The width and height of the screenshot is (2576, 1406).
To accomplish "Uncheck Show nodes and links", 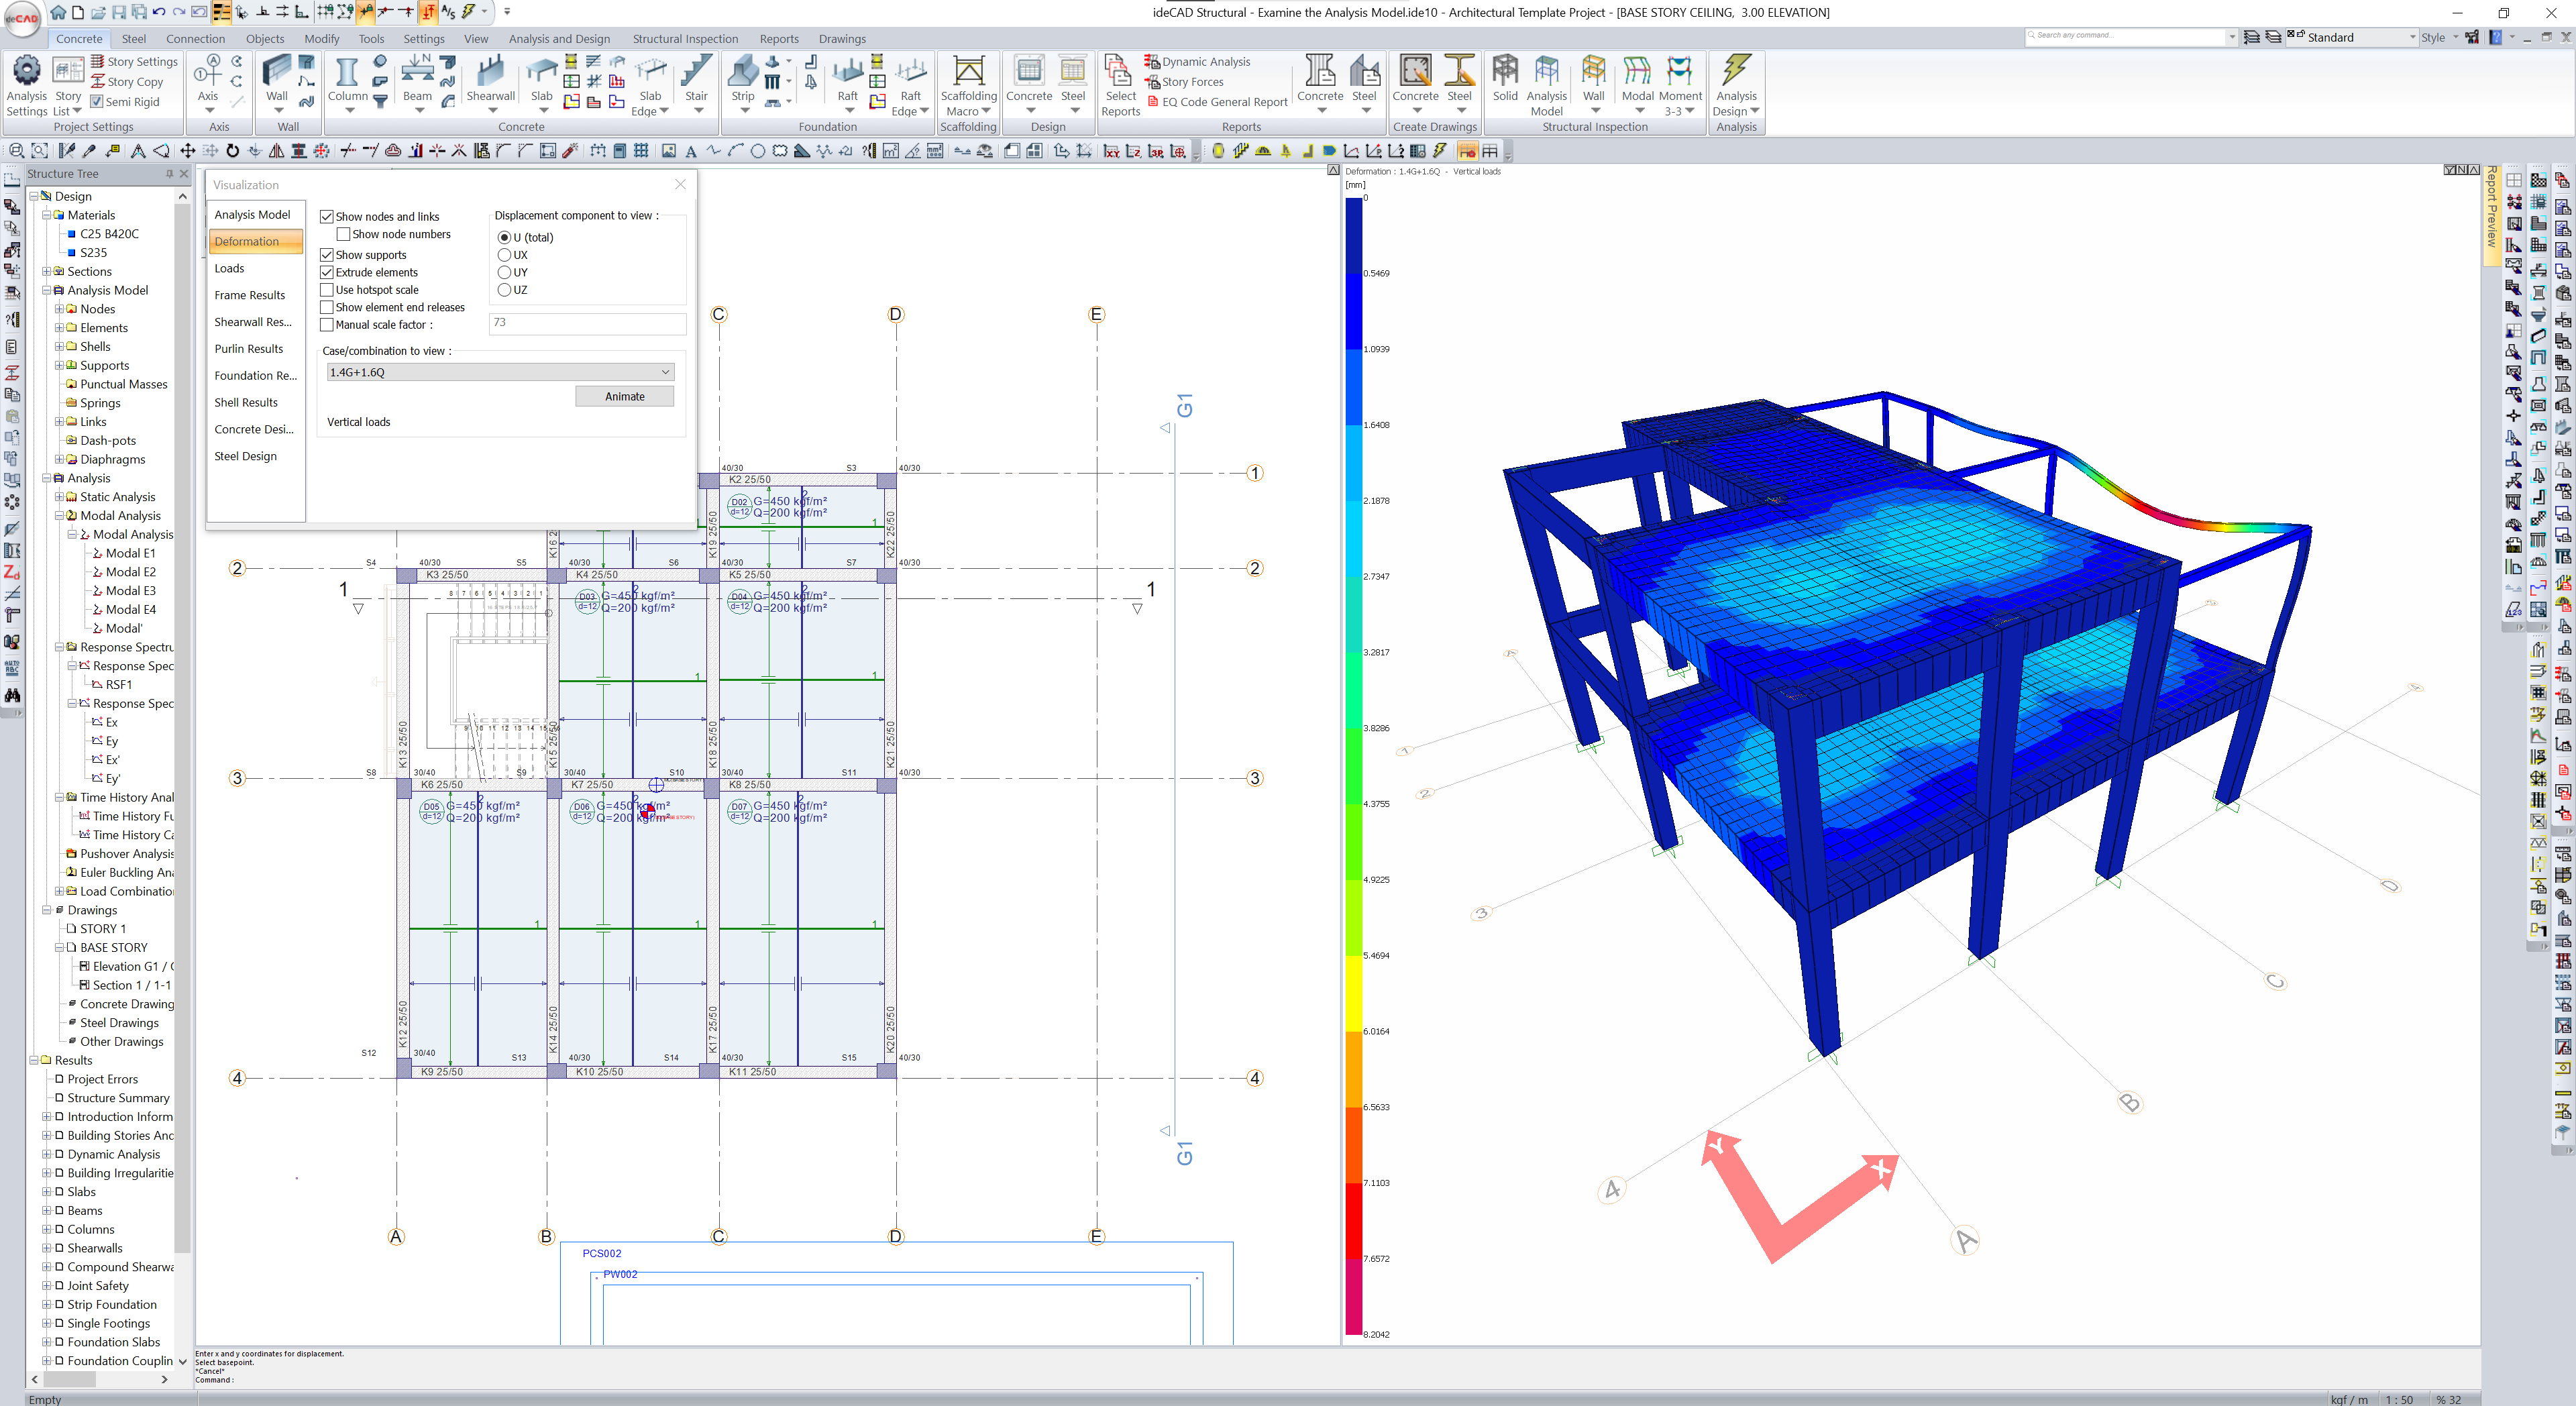I will pyautogui.click(x=327, y=216).
